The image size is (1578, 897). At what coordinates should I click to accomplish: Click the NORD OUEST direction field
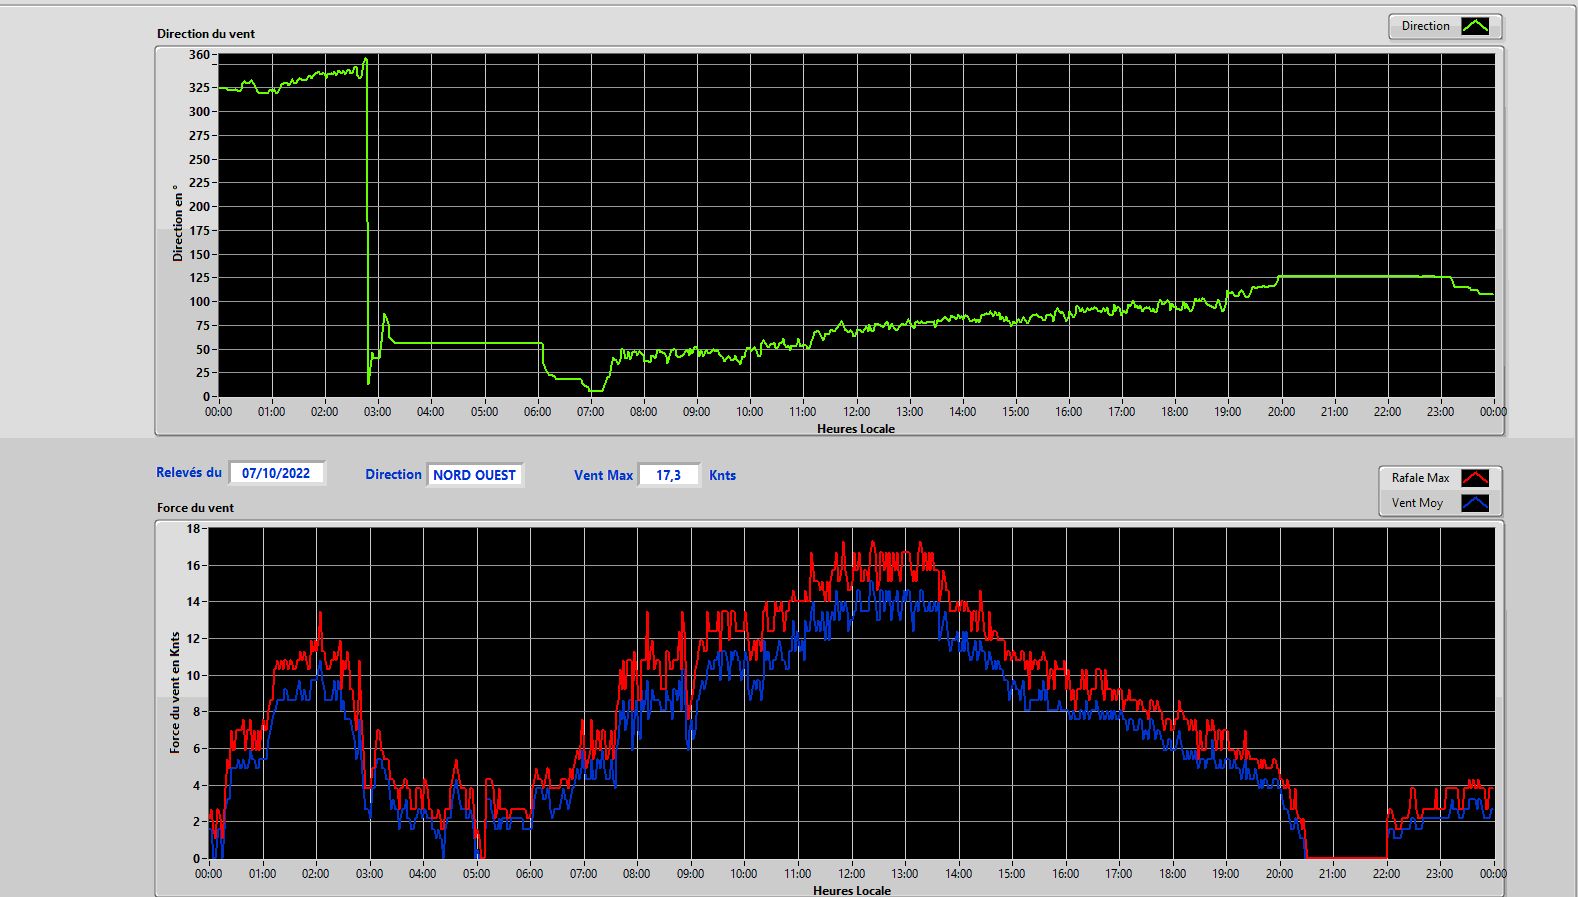475,475
